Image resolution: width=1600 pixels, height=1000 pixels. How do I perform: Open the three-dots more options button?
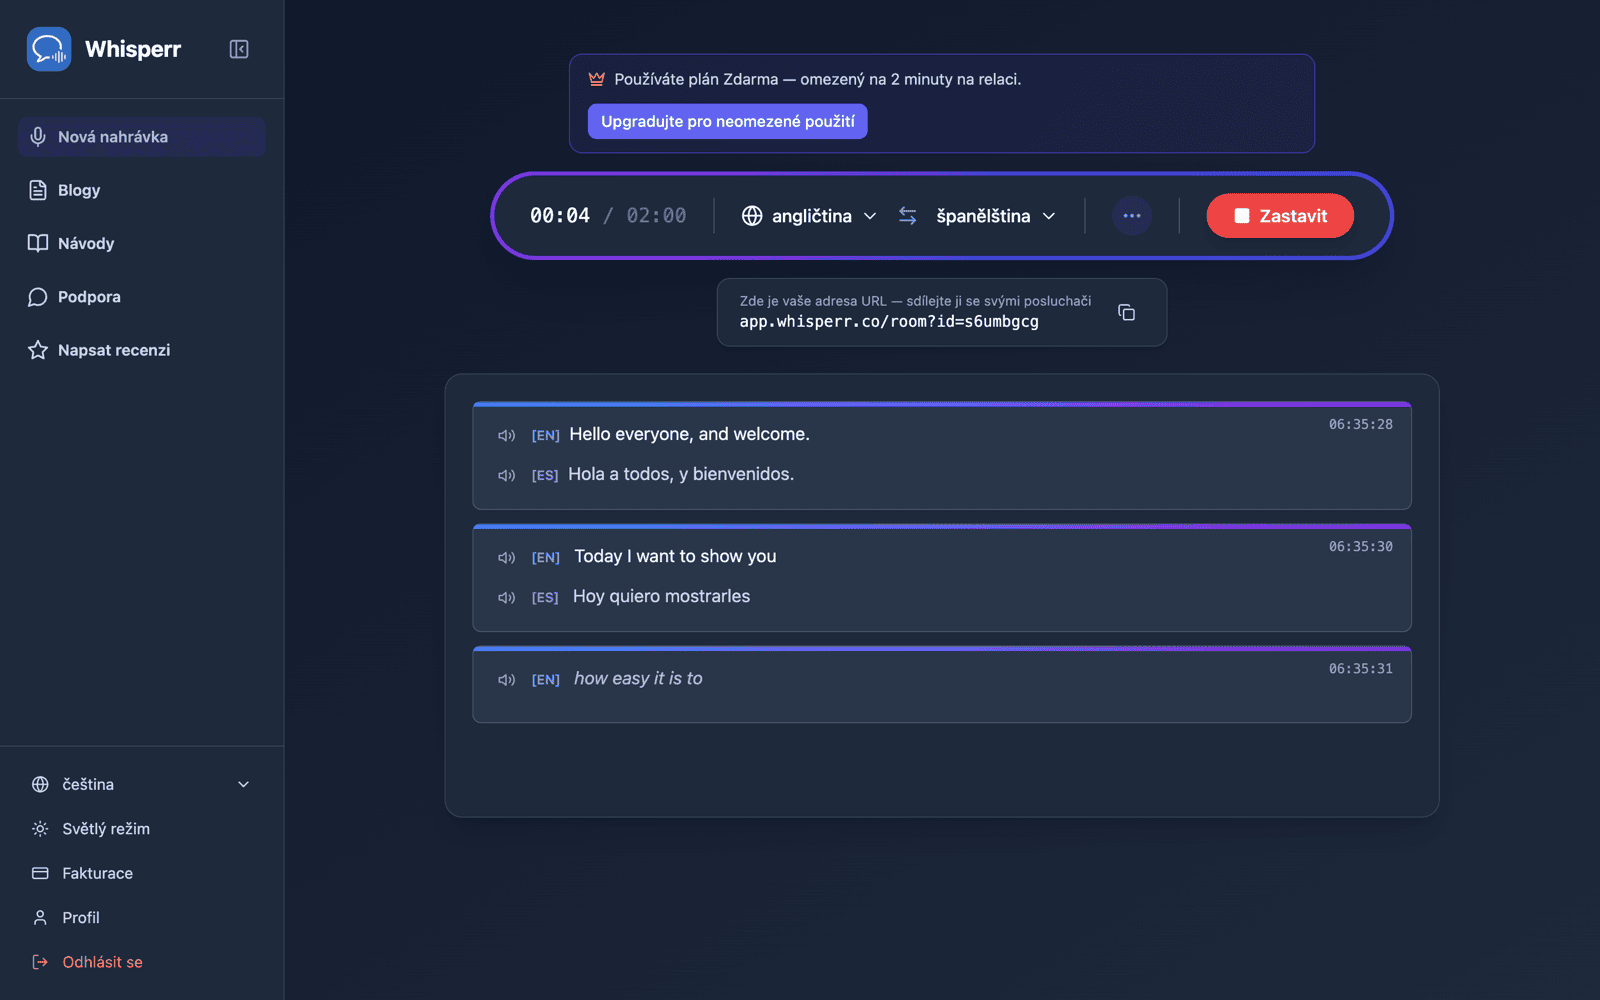coord(1132,216)
